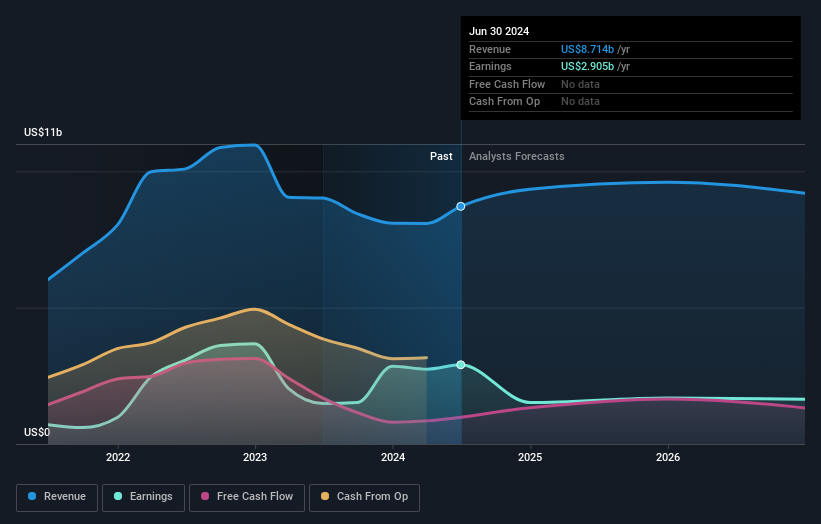Screen dimensions: 821x524
Task: Click the US$11b y-axis label
Action: (x=43, y=132)
